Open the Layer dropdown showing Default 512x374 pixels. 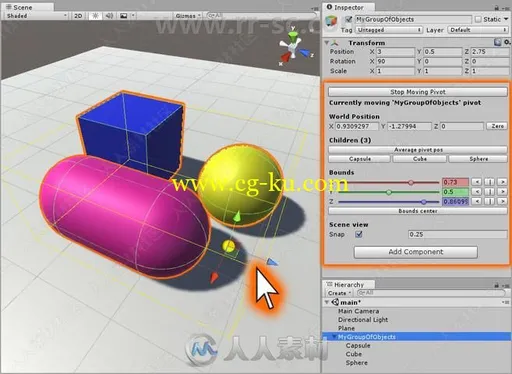[479, 30]
